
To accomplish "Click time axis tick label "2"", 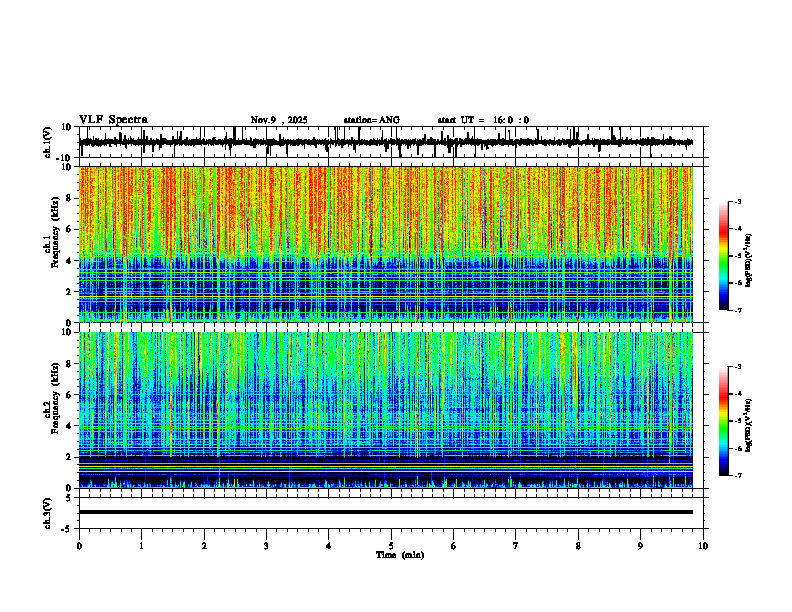I will [204, 546].
